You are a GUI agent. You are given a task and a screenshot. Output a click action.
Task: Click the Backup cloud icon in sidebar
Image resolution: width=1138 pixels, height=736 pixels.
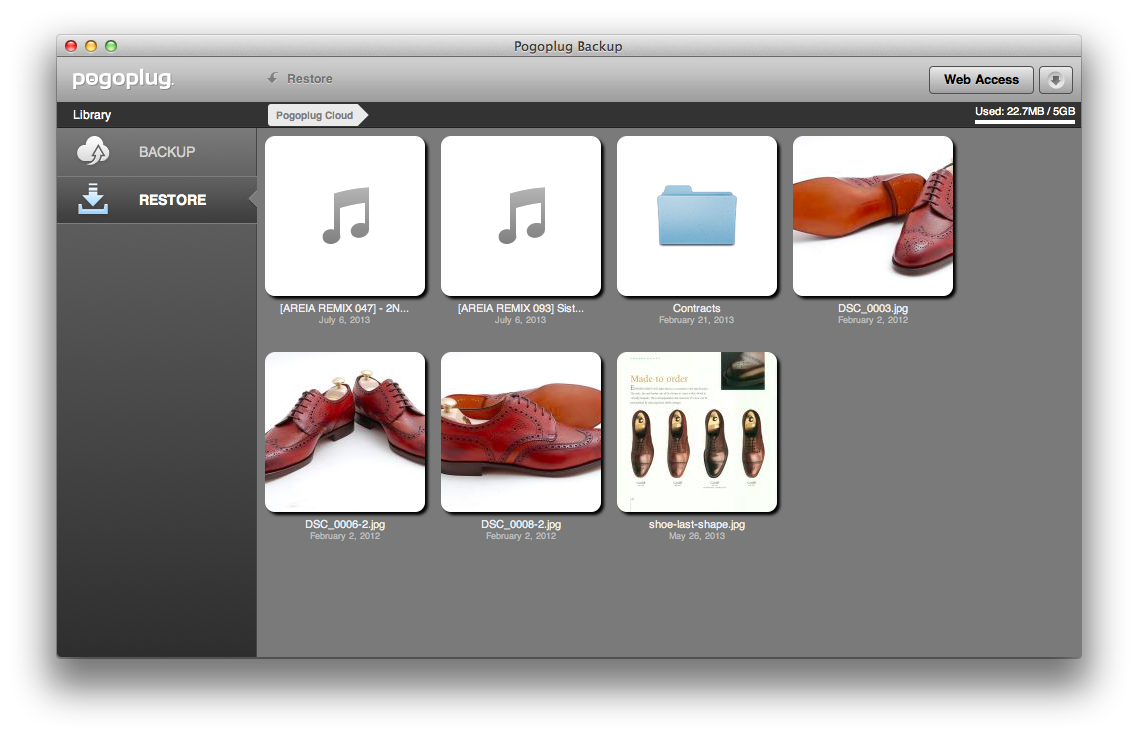pyautogui.click(x=93, y=152)
